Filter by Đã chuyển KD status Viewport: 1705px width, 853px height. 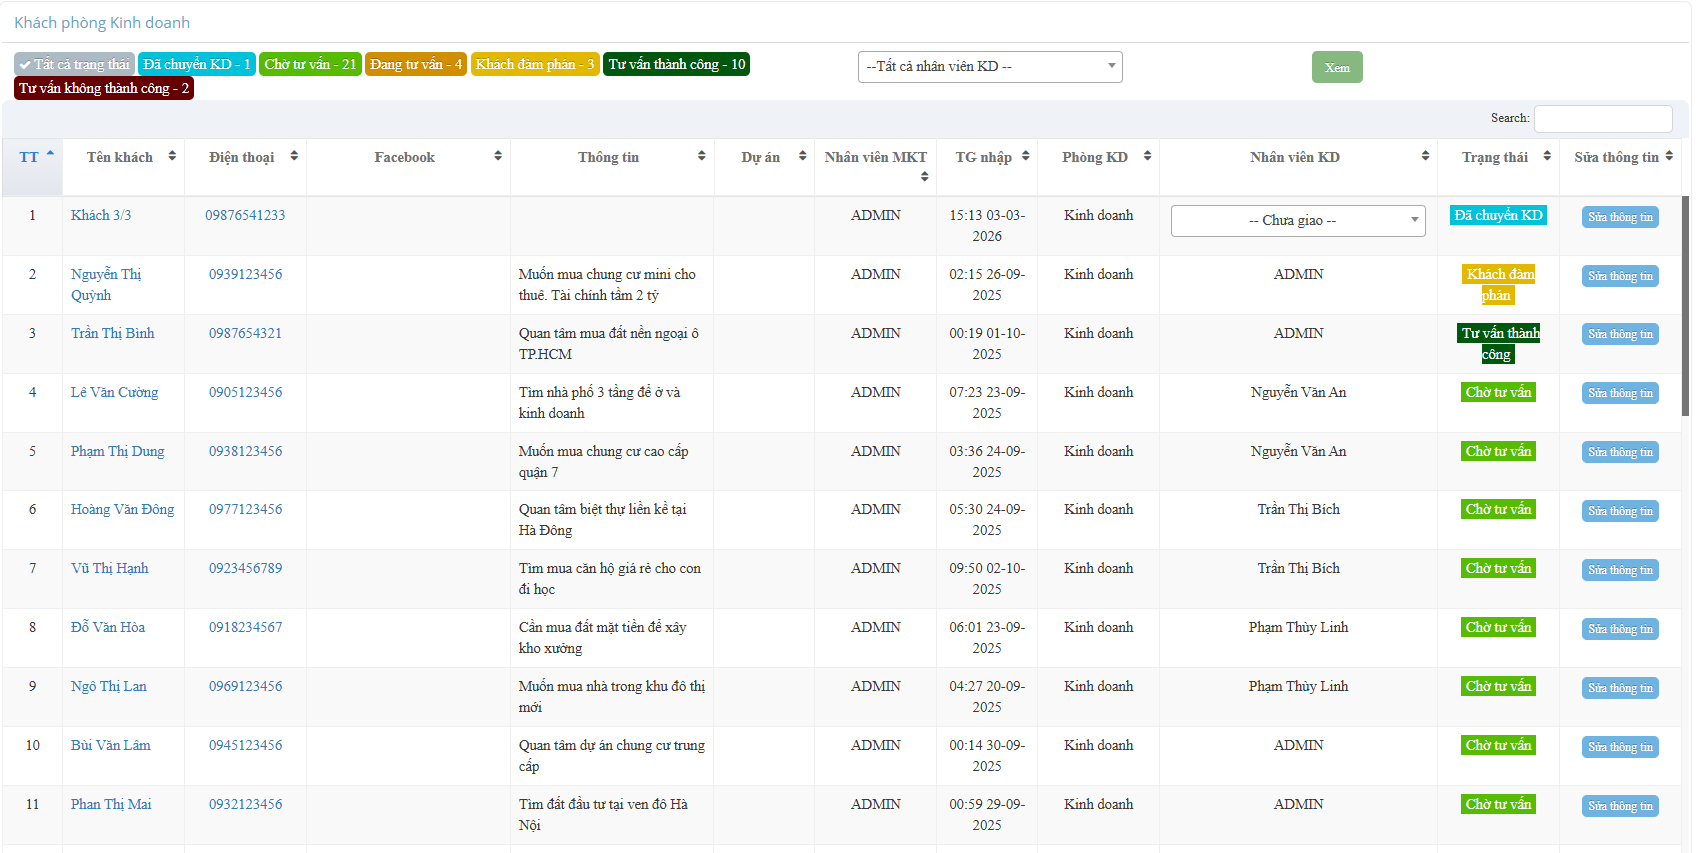[196, 64]
